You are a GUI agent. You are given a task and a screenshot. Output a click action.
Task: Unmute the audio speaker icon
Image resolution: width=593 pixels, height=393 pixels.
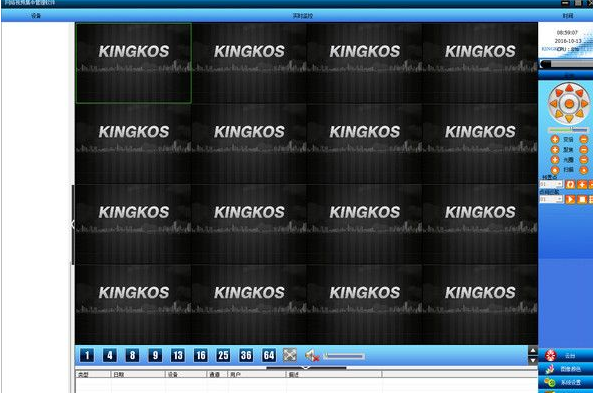pos(312,356)
